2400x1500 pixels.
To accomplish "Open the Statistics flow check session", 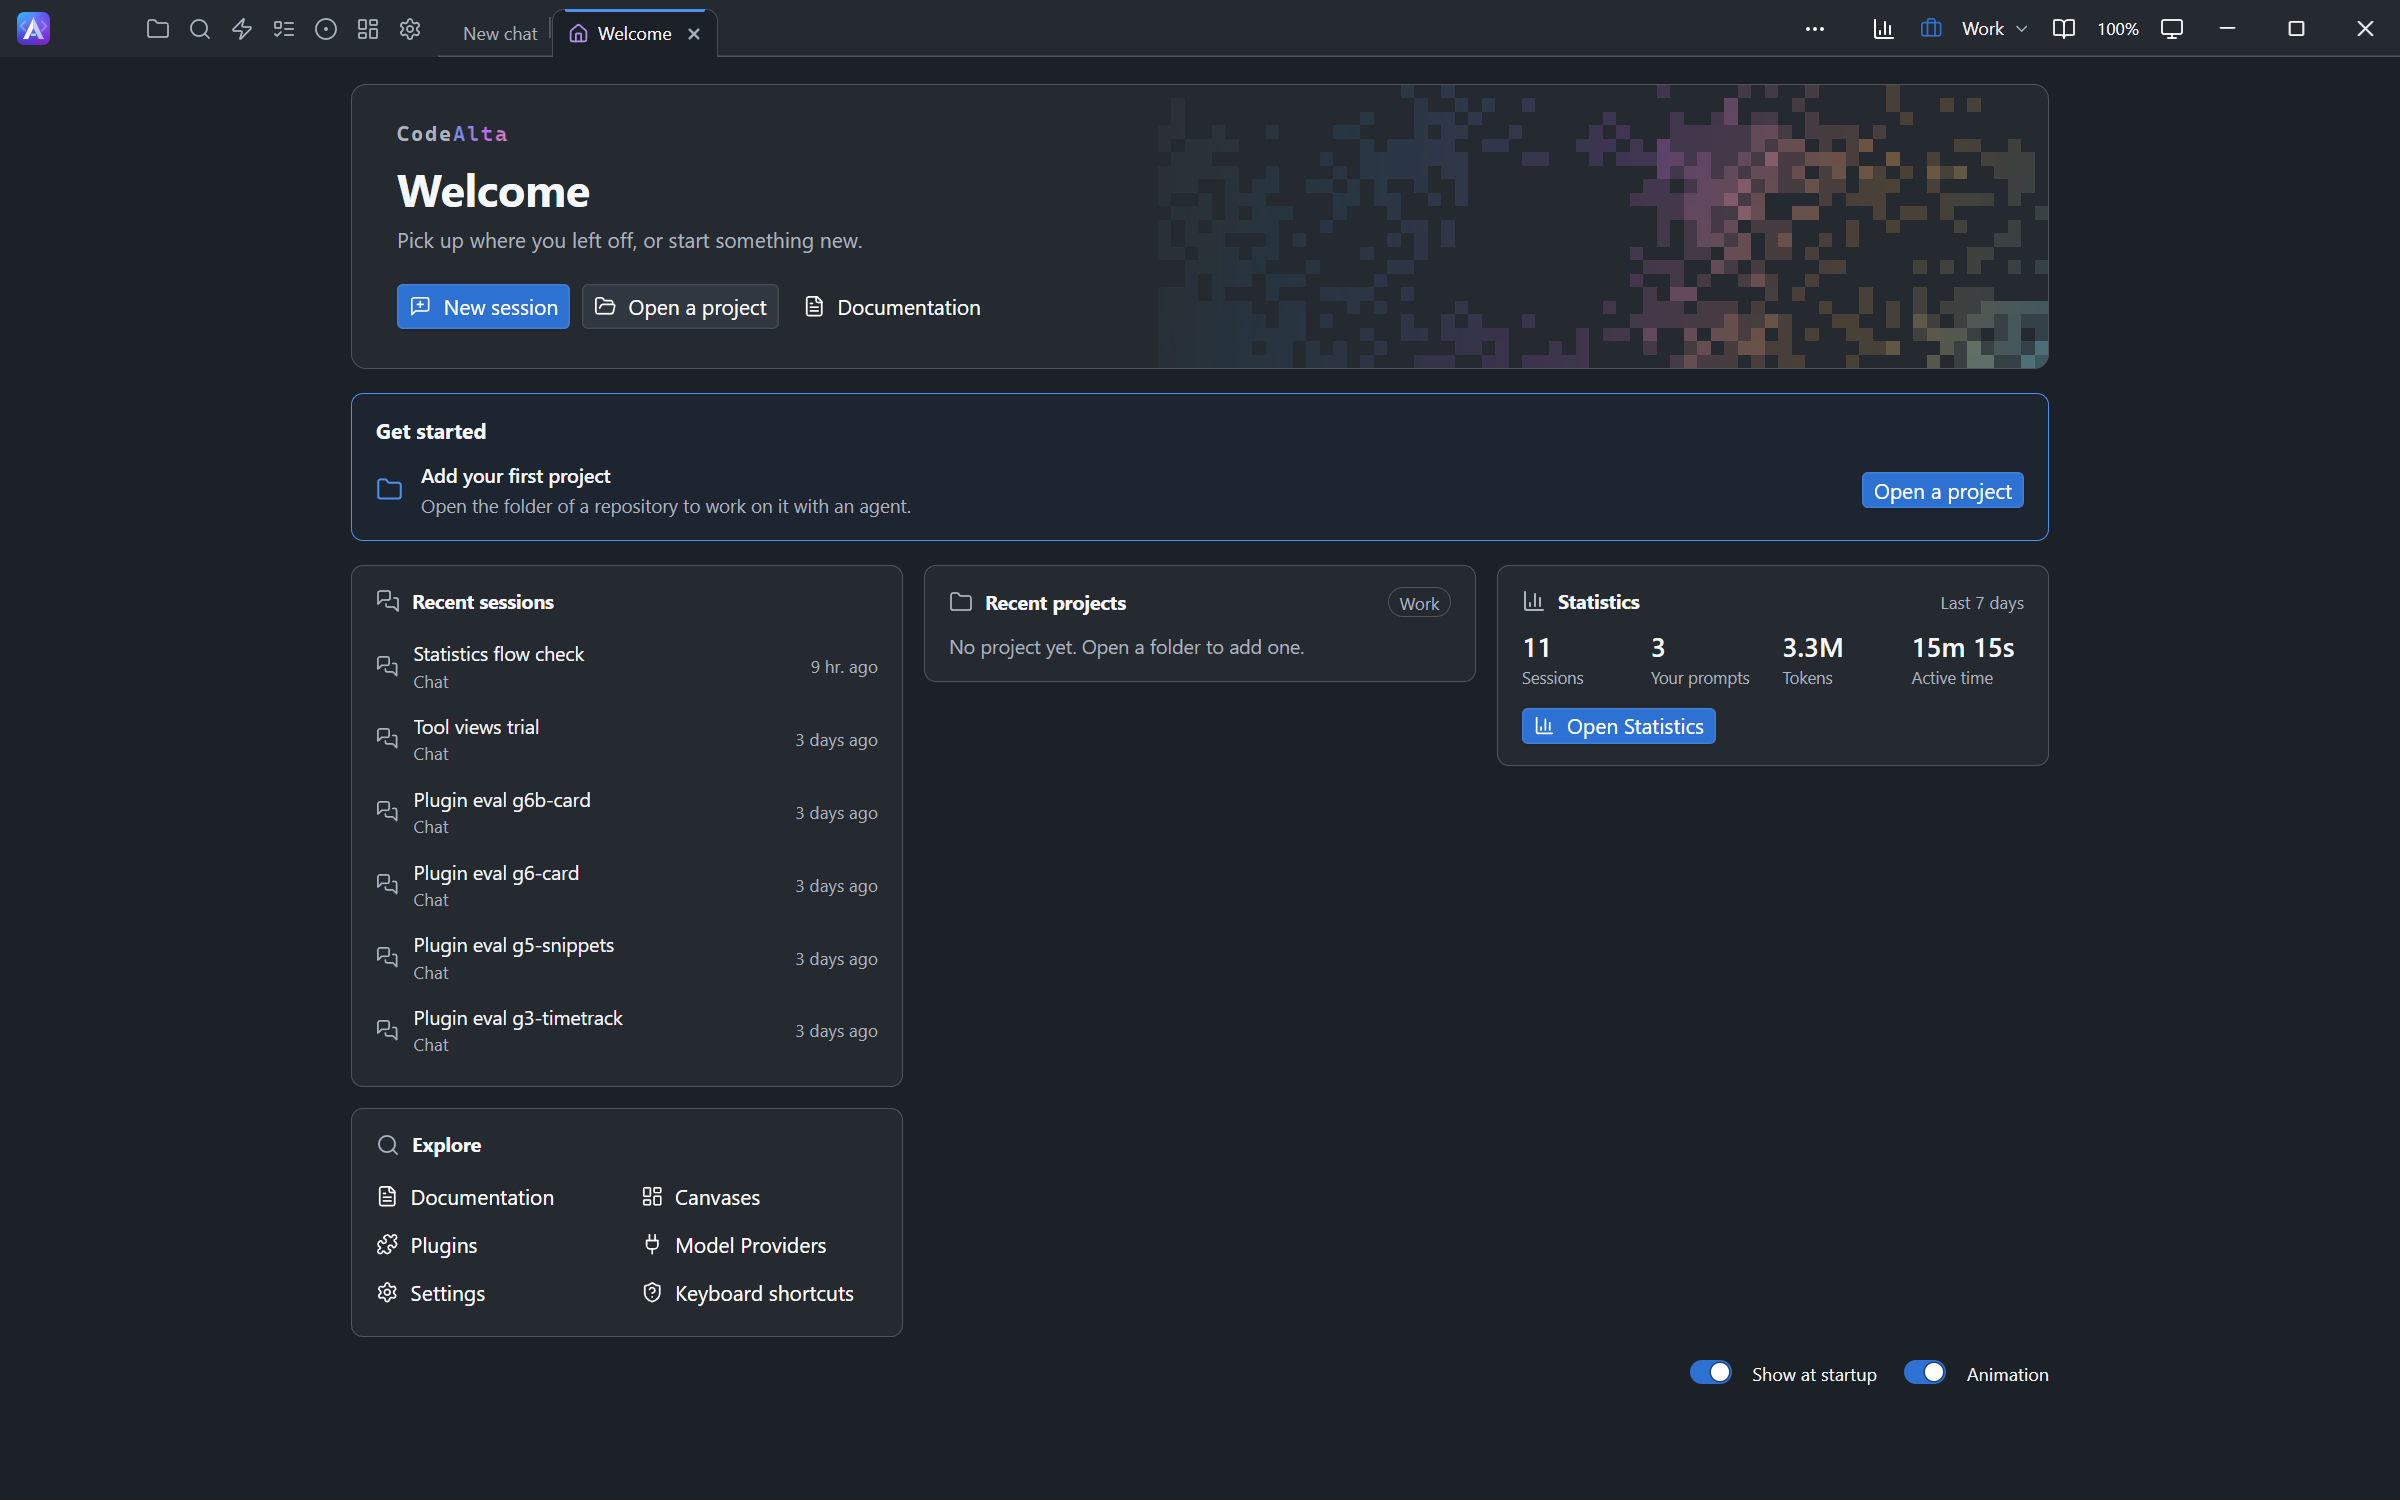I will click(x=627, y=667).
